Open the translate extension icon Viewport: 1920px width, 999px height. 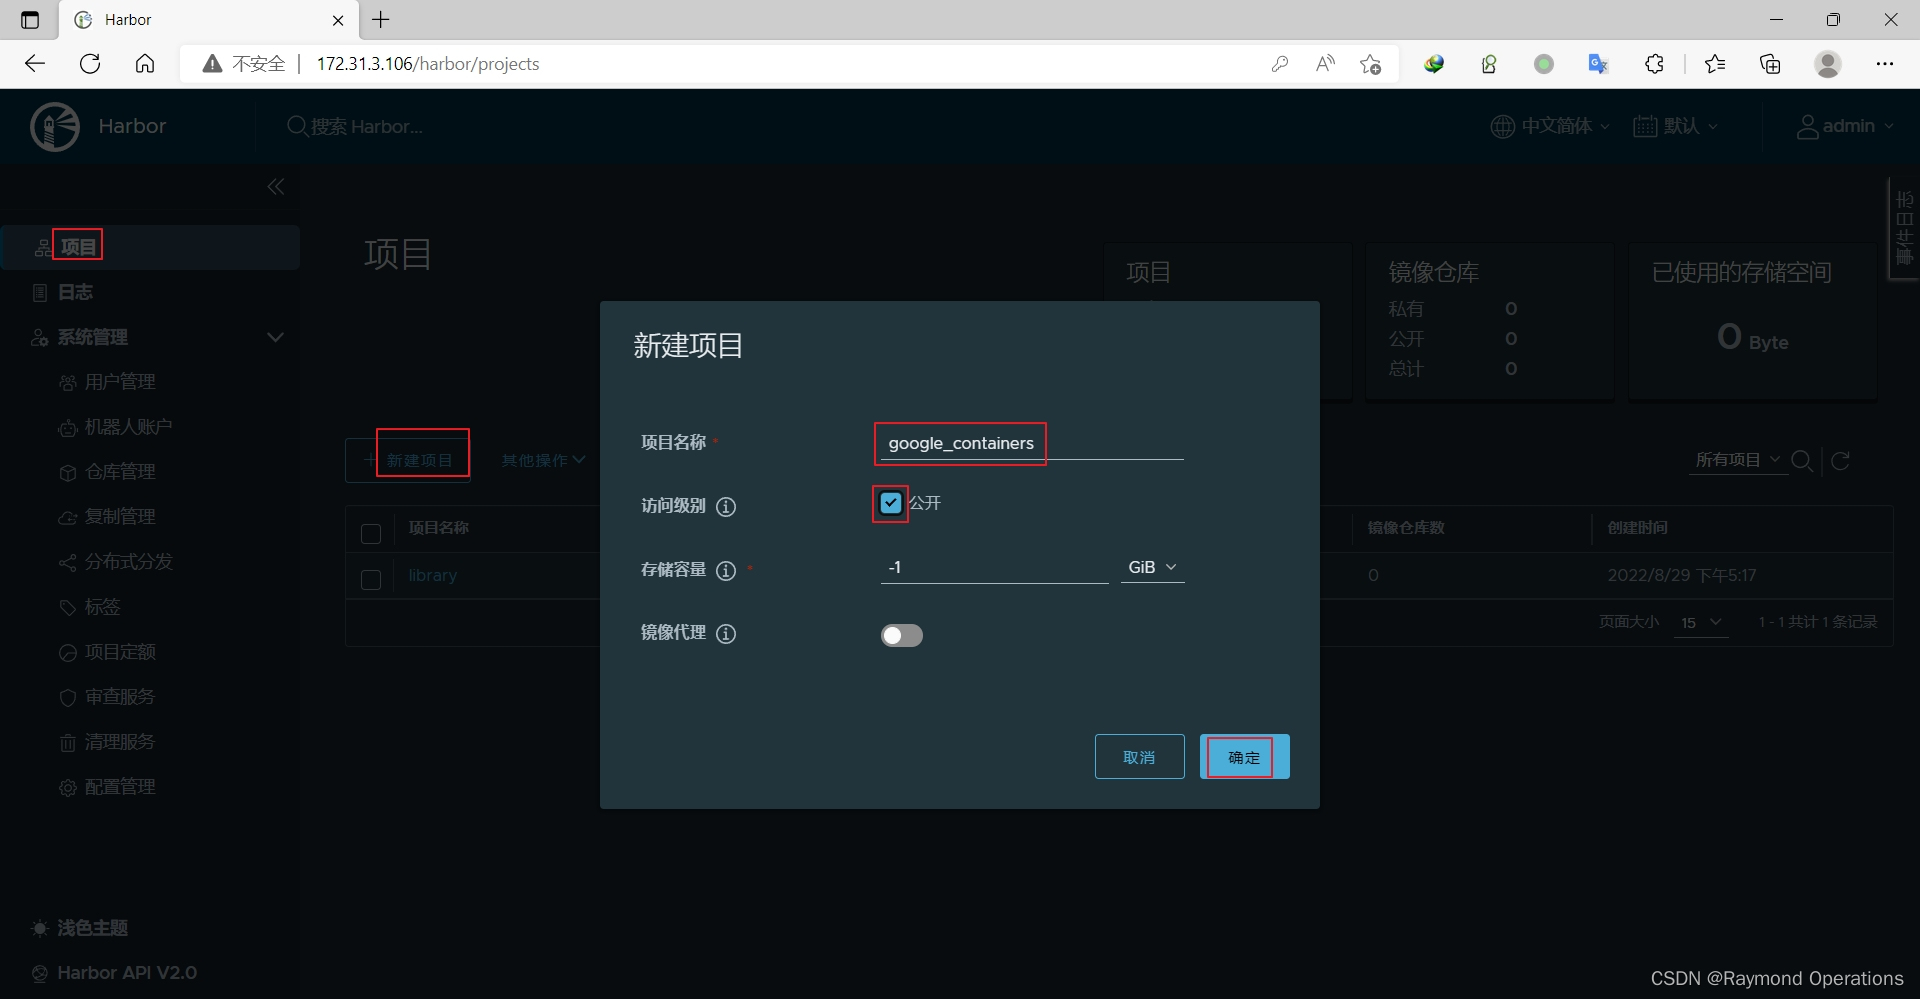1598,64
